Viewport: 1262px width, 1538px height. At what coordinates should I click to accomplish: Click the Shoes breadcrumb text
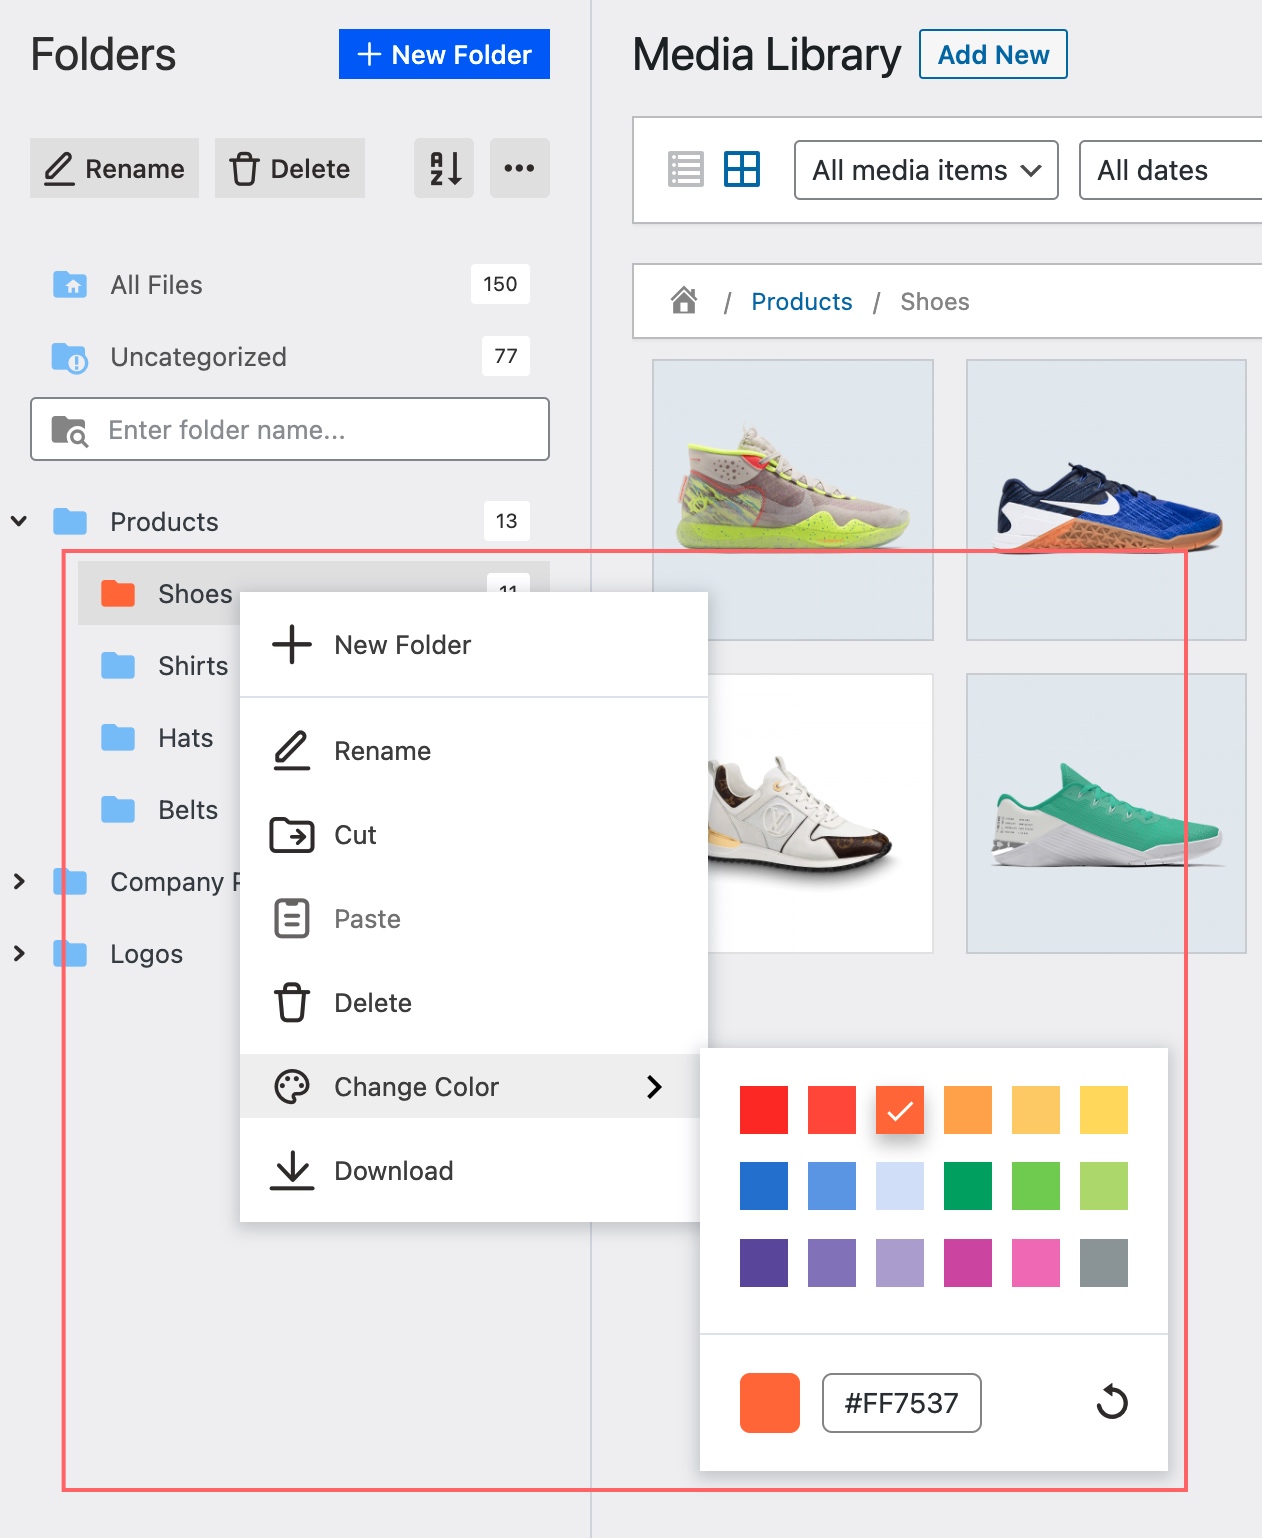click(935, 302)
